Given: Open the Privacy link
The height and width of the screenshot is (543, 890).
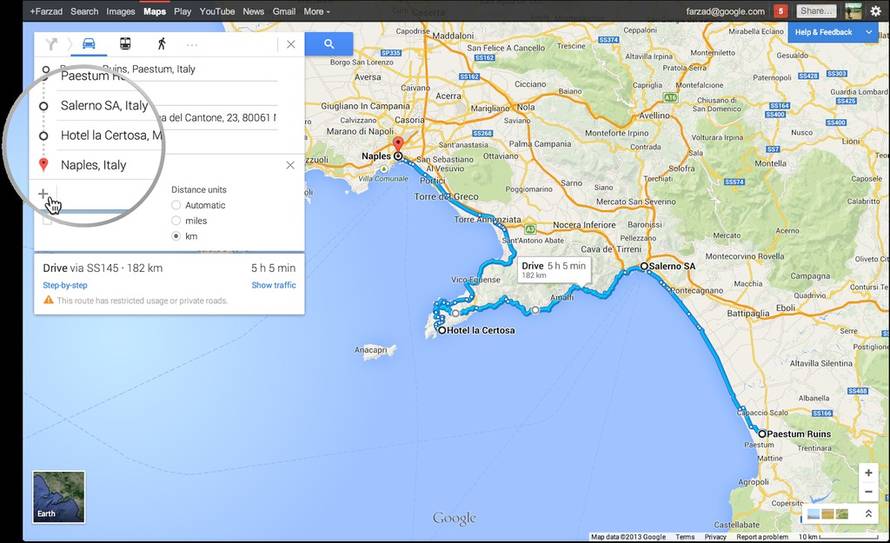Looking at the screenshot, I should click(715, 536).
